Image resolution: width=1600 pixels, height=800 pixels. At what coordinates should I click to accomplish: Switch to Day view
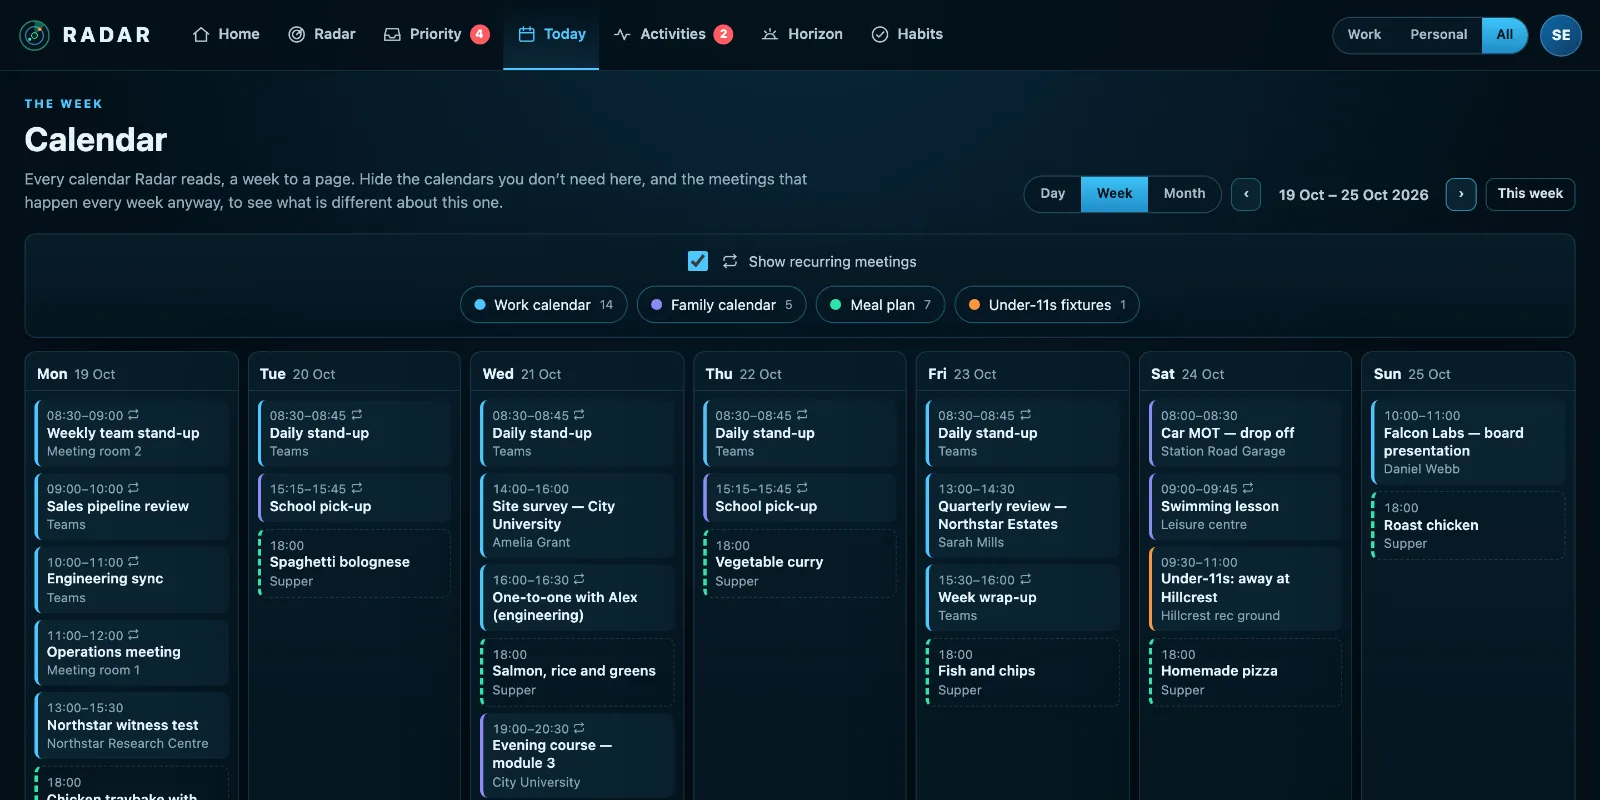(x=1053, y=194)
